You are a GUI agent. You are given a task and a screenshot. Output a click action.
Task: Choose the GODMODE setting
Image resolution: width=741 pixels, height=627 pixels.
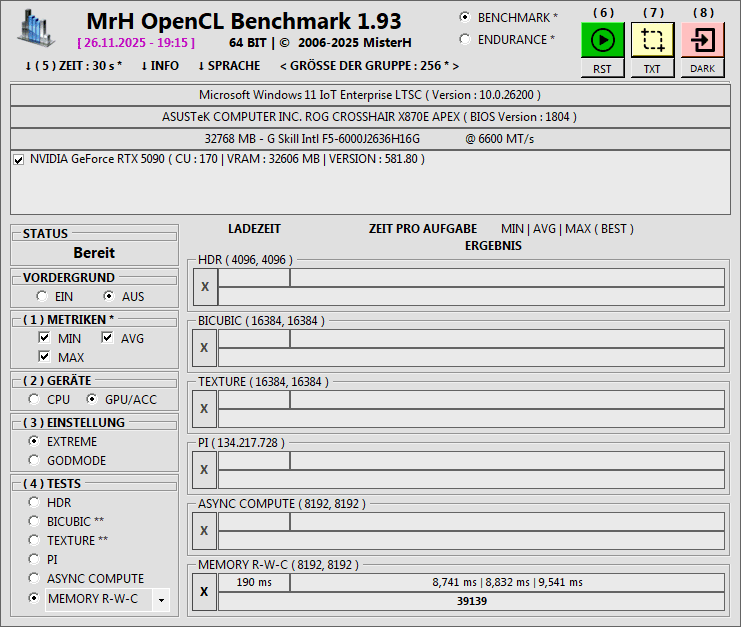pyautogui.click(x=34, y=460)
